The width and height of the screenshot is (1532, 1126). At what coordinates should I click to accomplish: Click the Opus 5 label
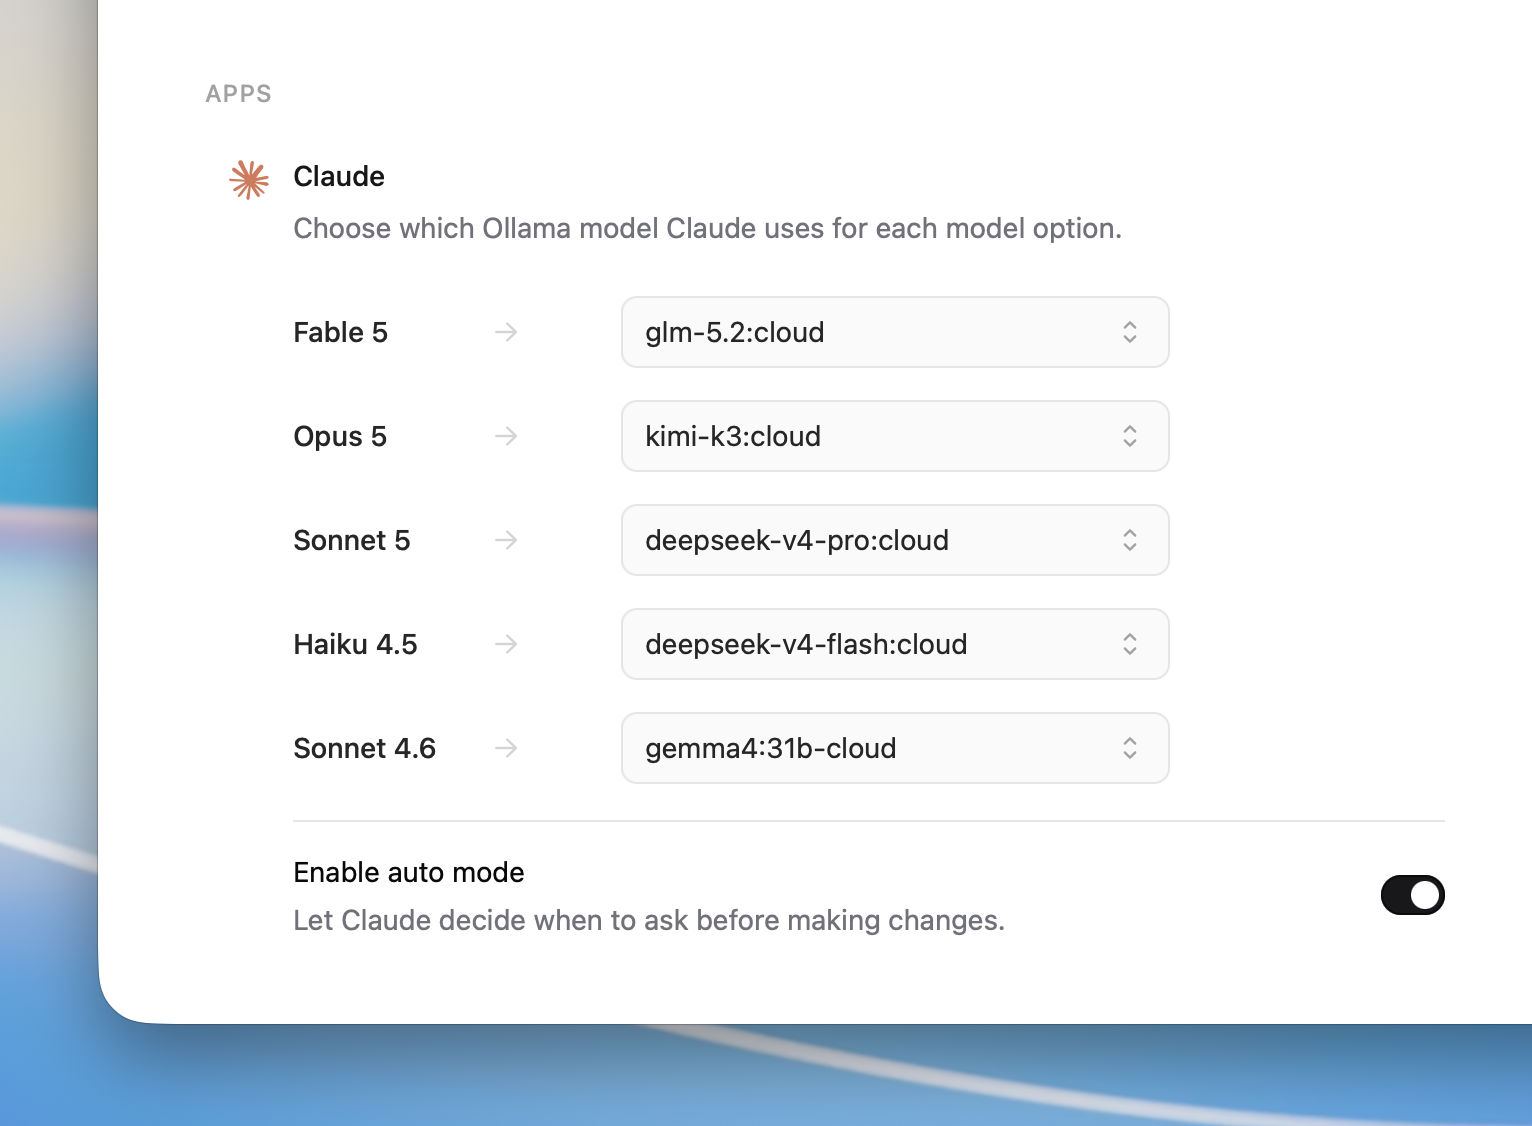(x=340, y=437)
